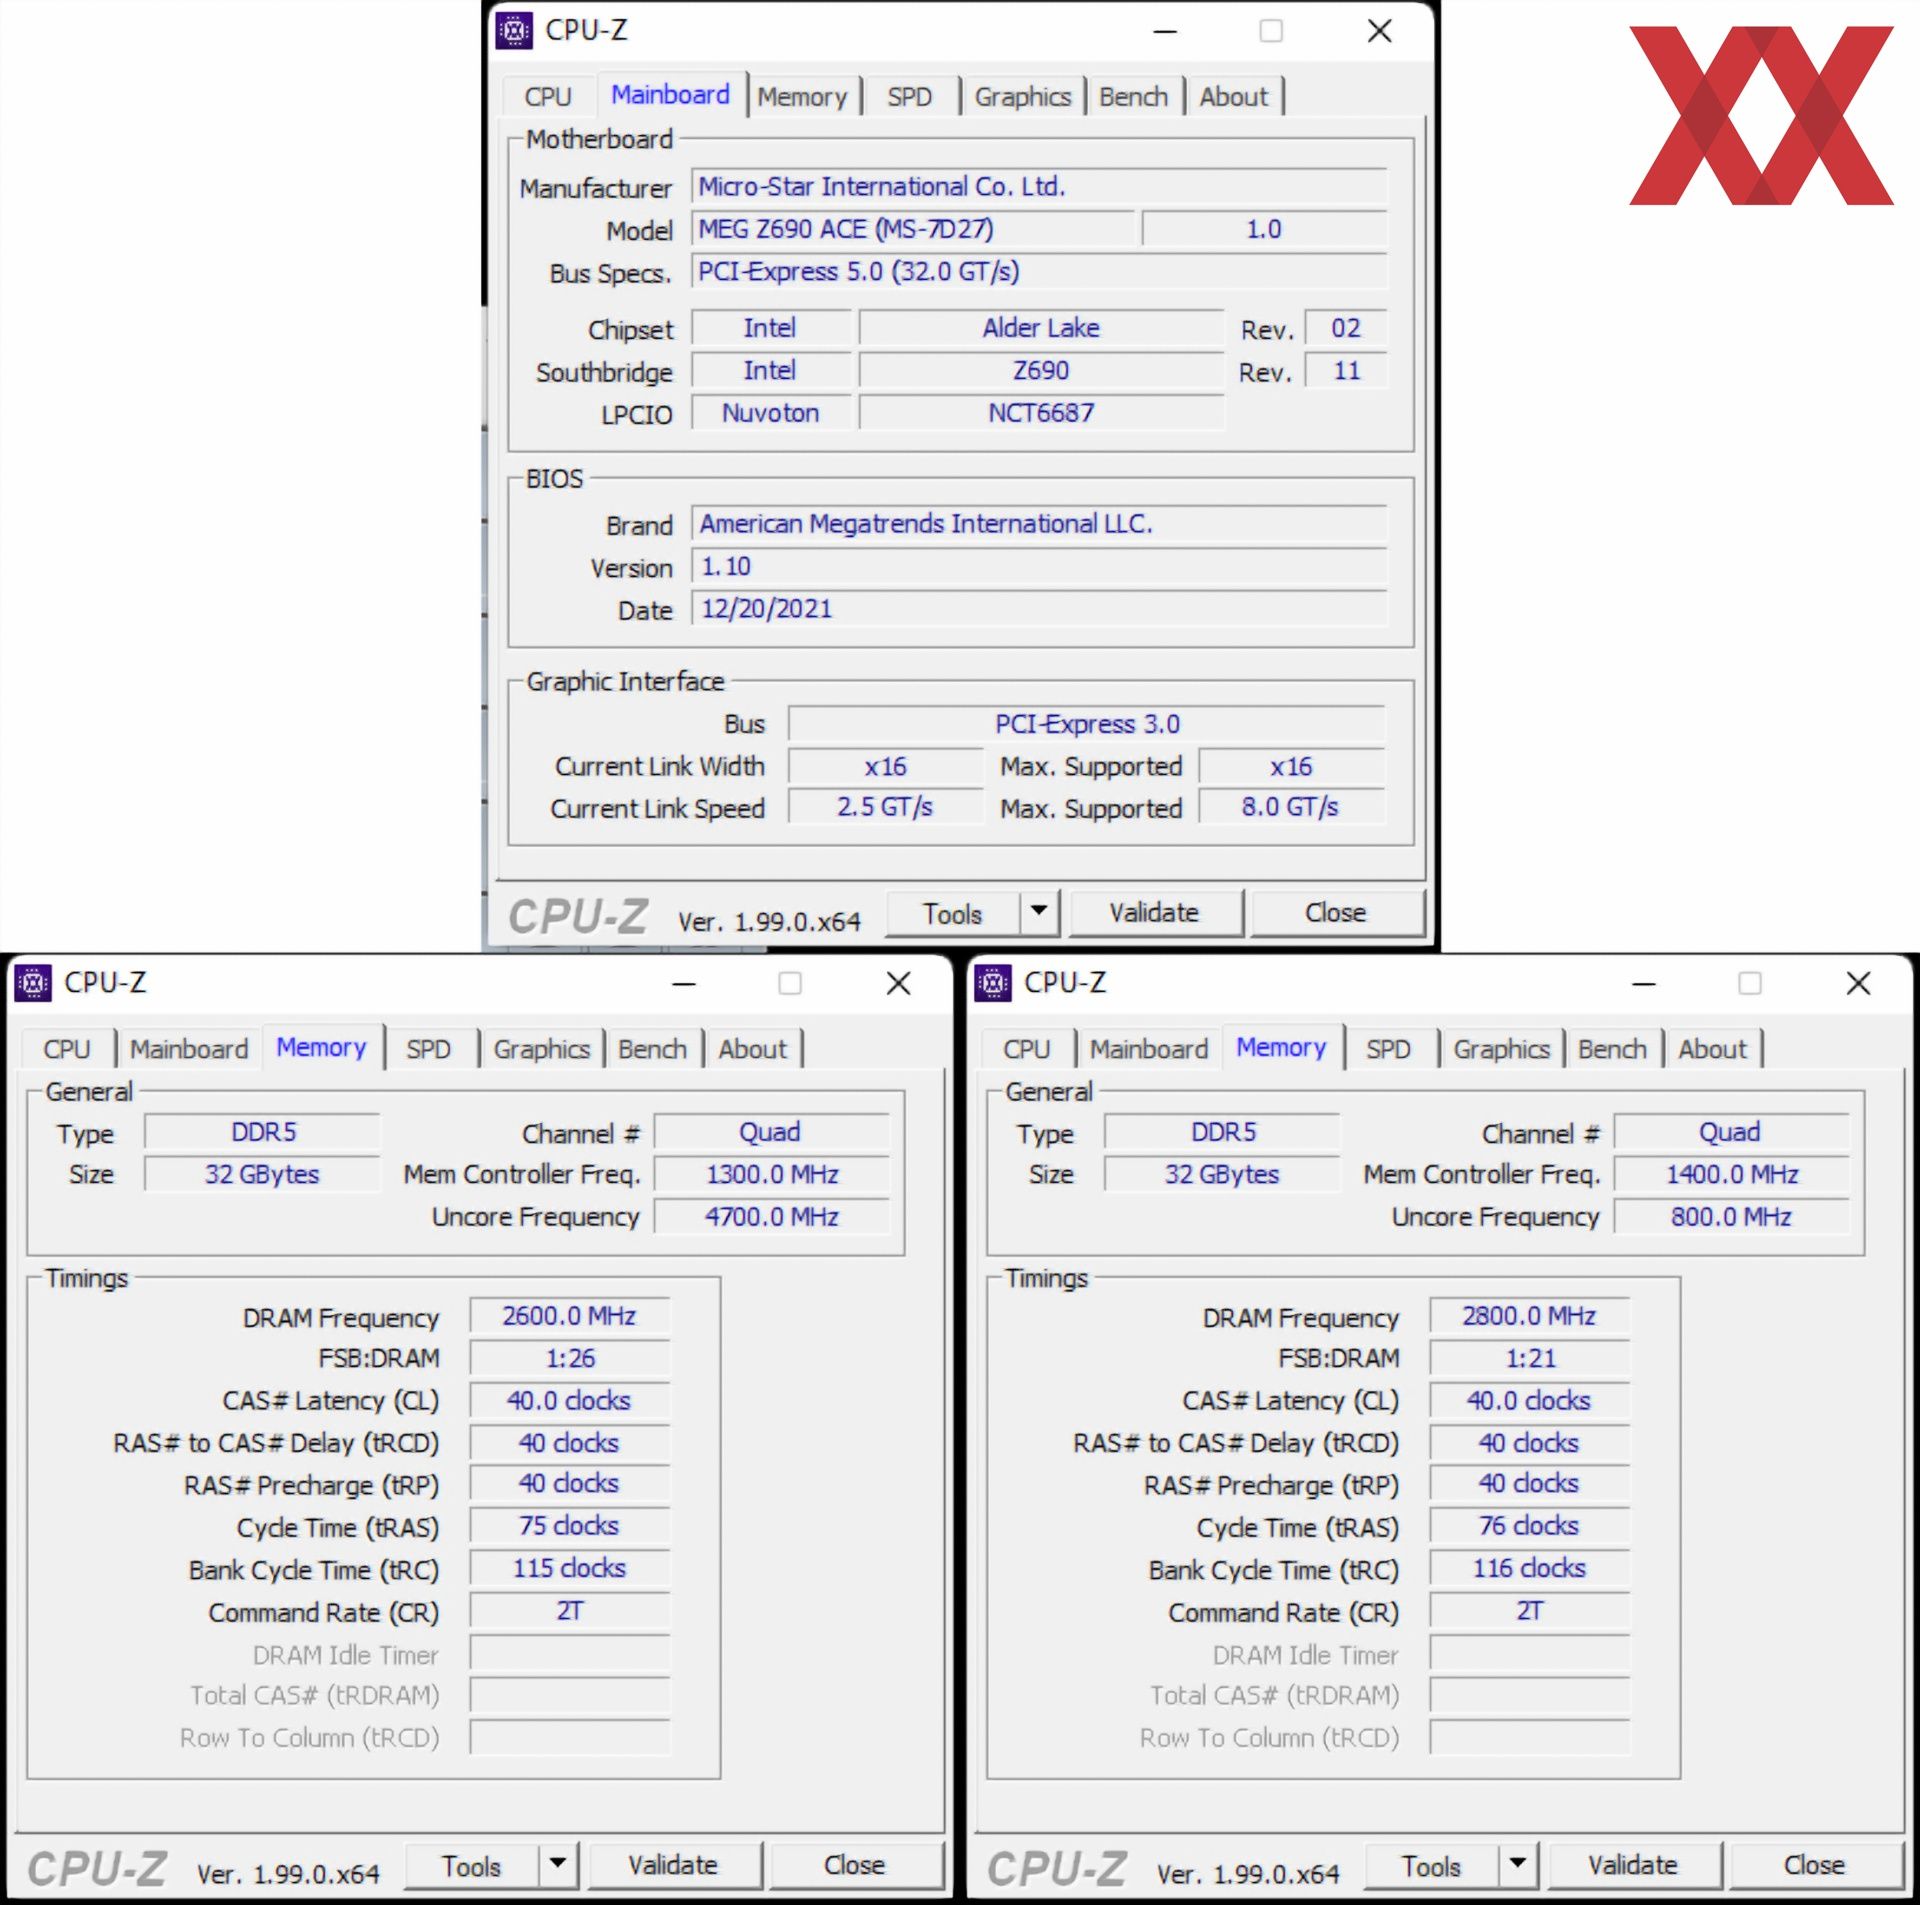Viewport: 1920px width, 1905px height.
Task: Minimize the 1300 MHz controller Memory window
Action: pos(684,984)
